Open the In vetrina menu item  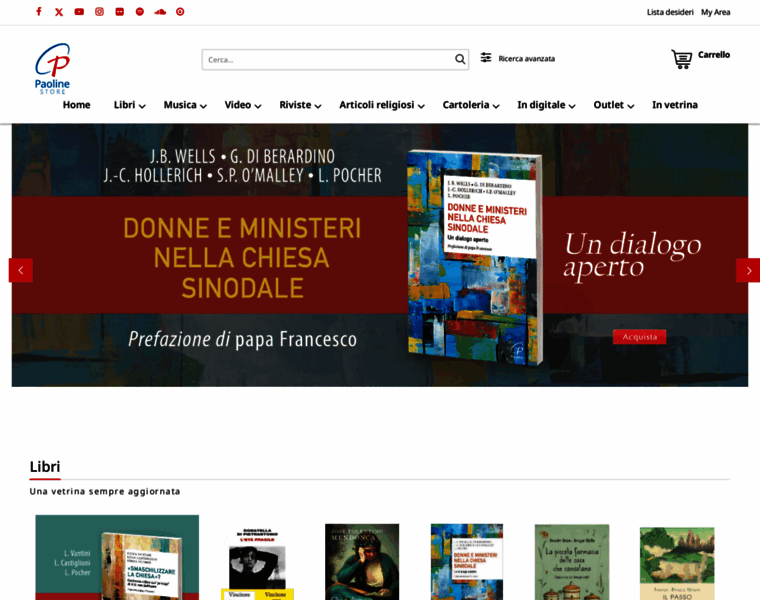675,105
